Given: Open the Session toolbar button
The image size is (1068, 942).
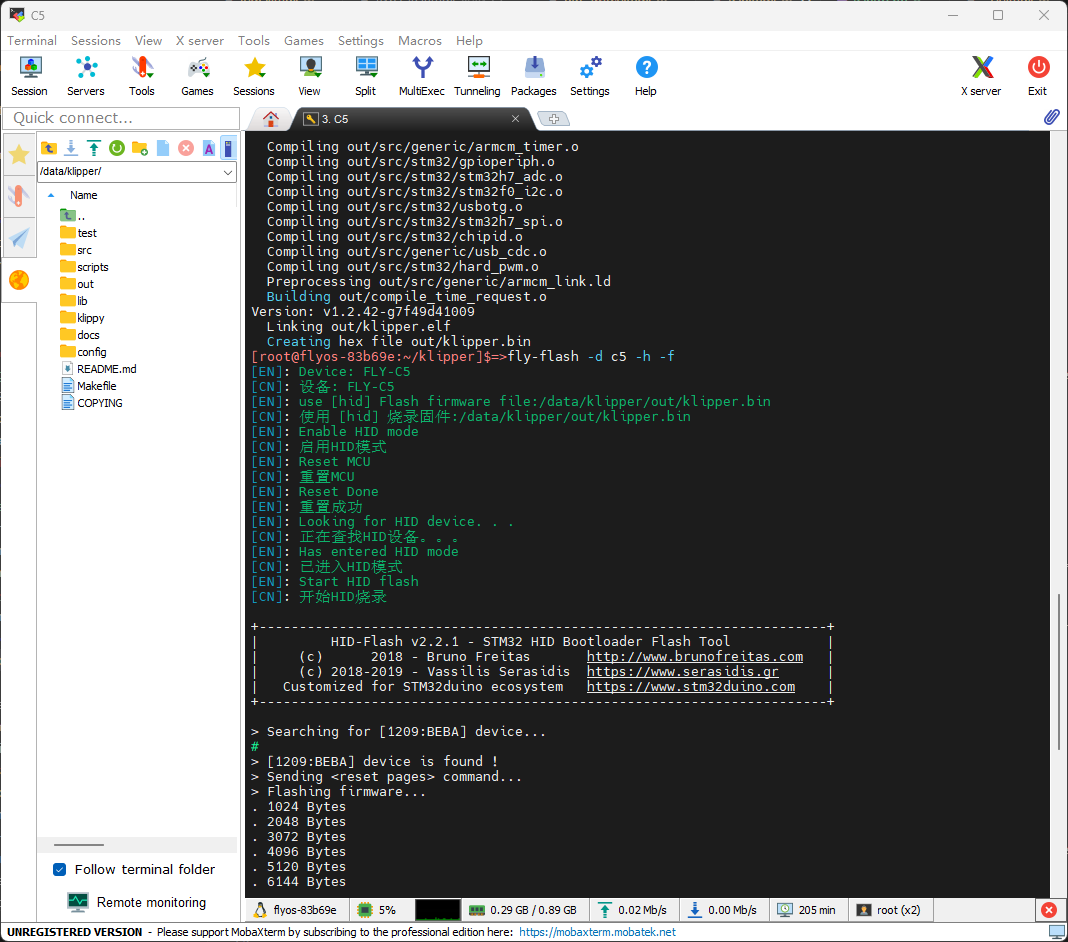Looking at the screenshot, I should [x=29, y=76].
